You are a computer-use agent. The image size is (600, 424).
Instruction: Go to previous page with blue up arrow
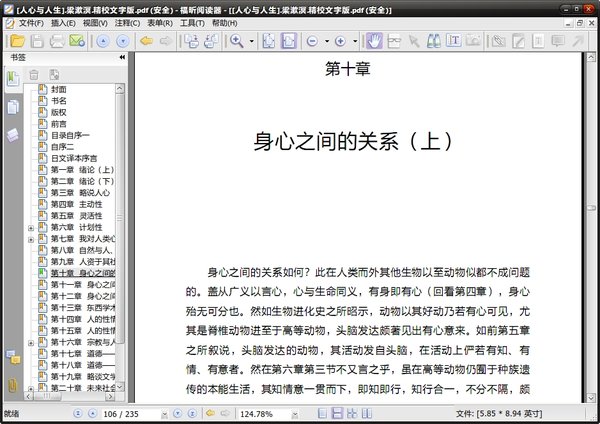[103, 41]
